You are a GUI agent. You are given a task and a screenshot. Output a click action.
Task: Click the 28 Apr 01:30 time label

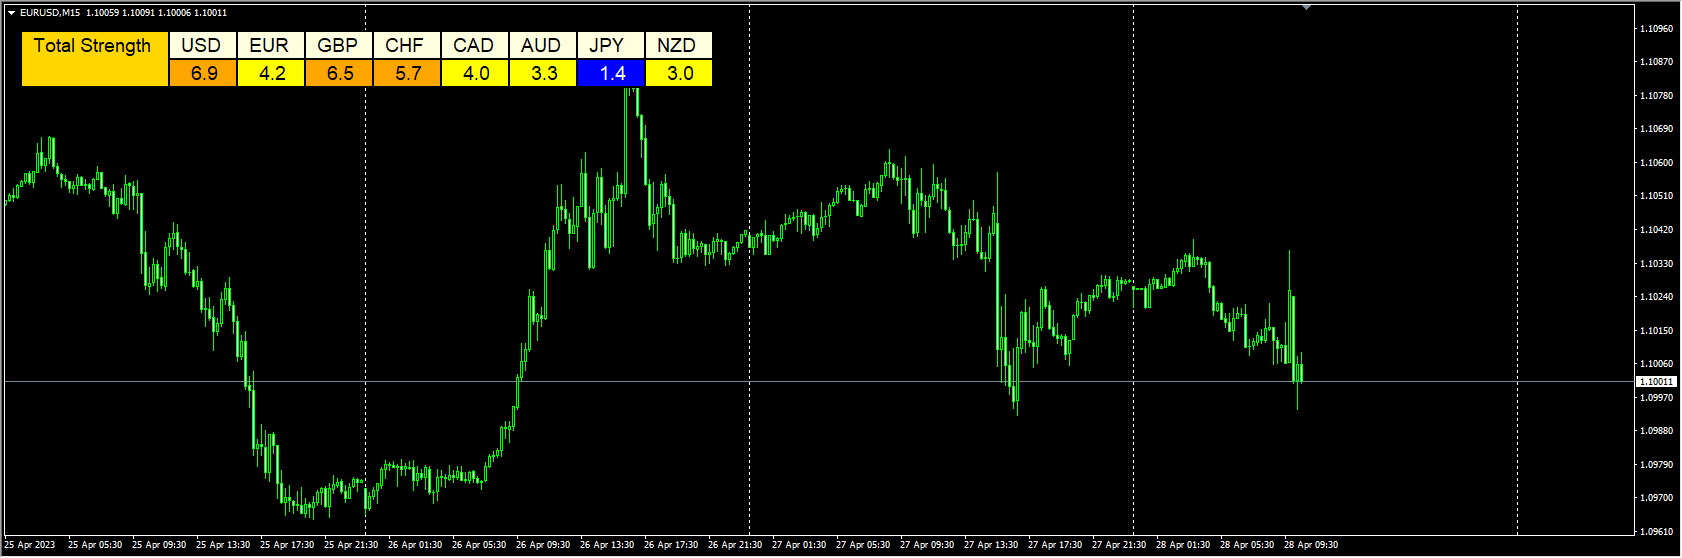[1183, 545]
